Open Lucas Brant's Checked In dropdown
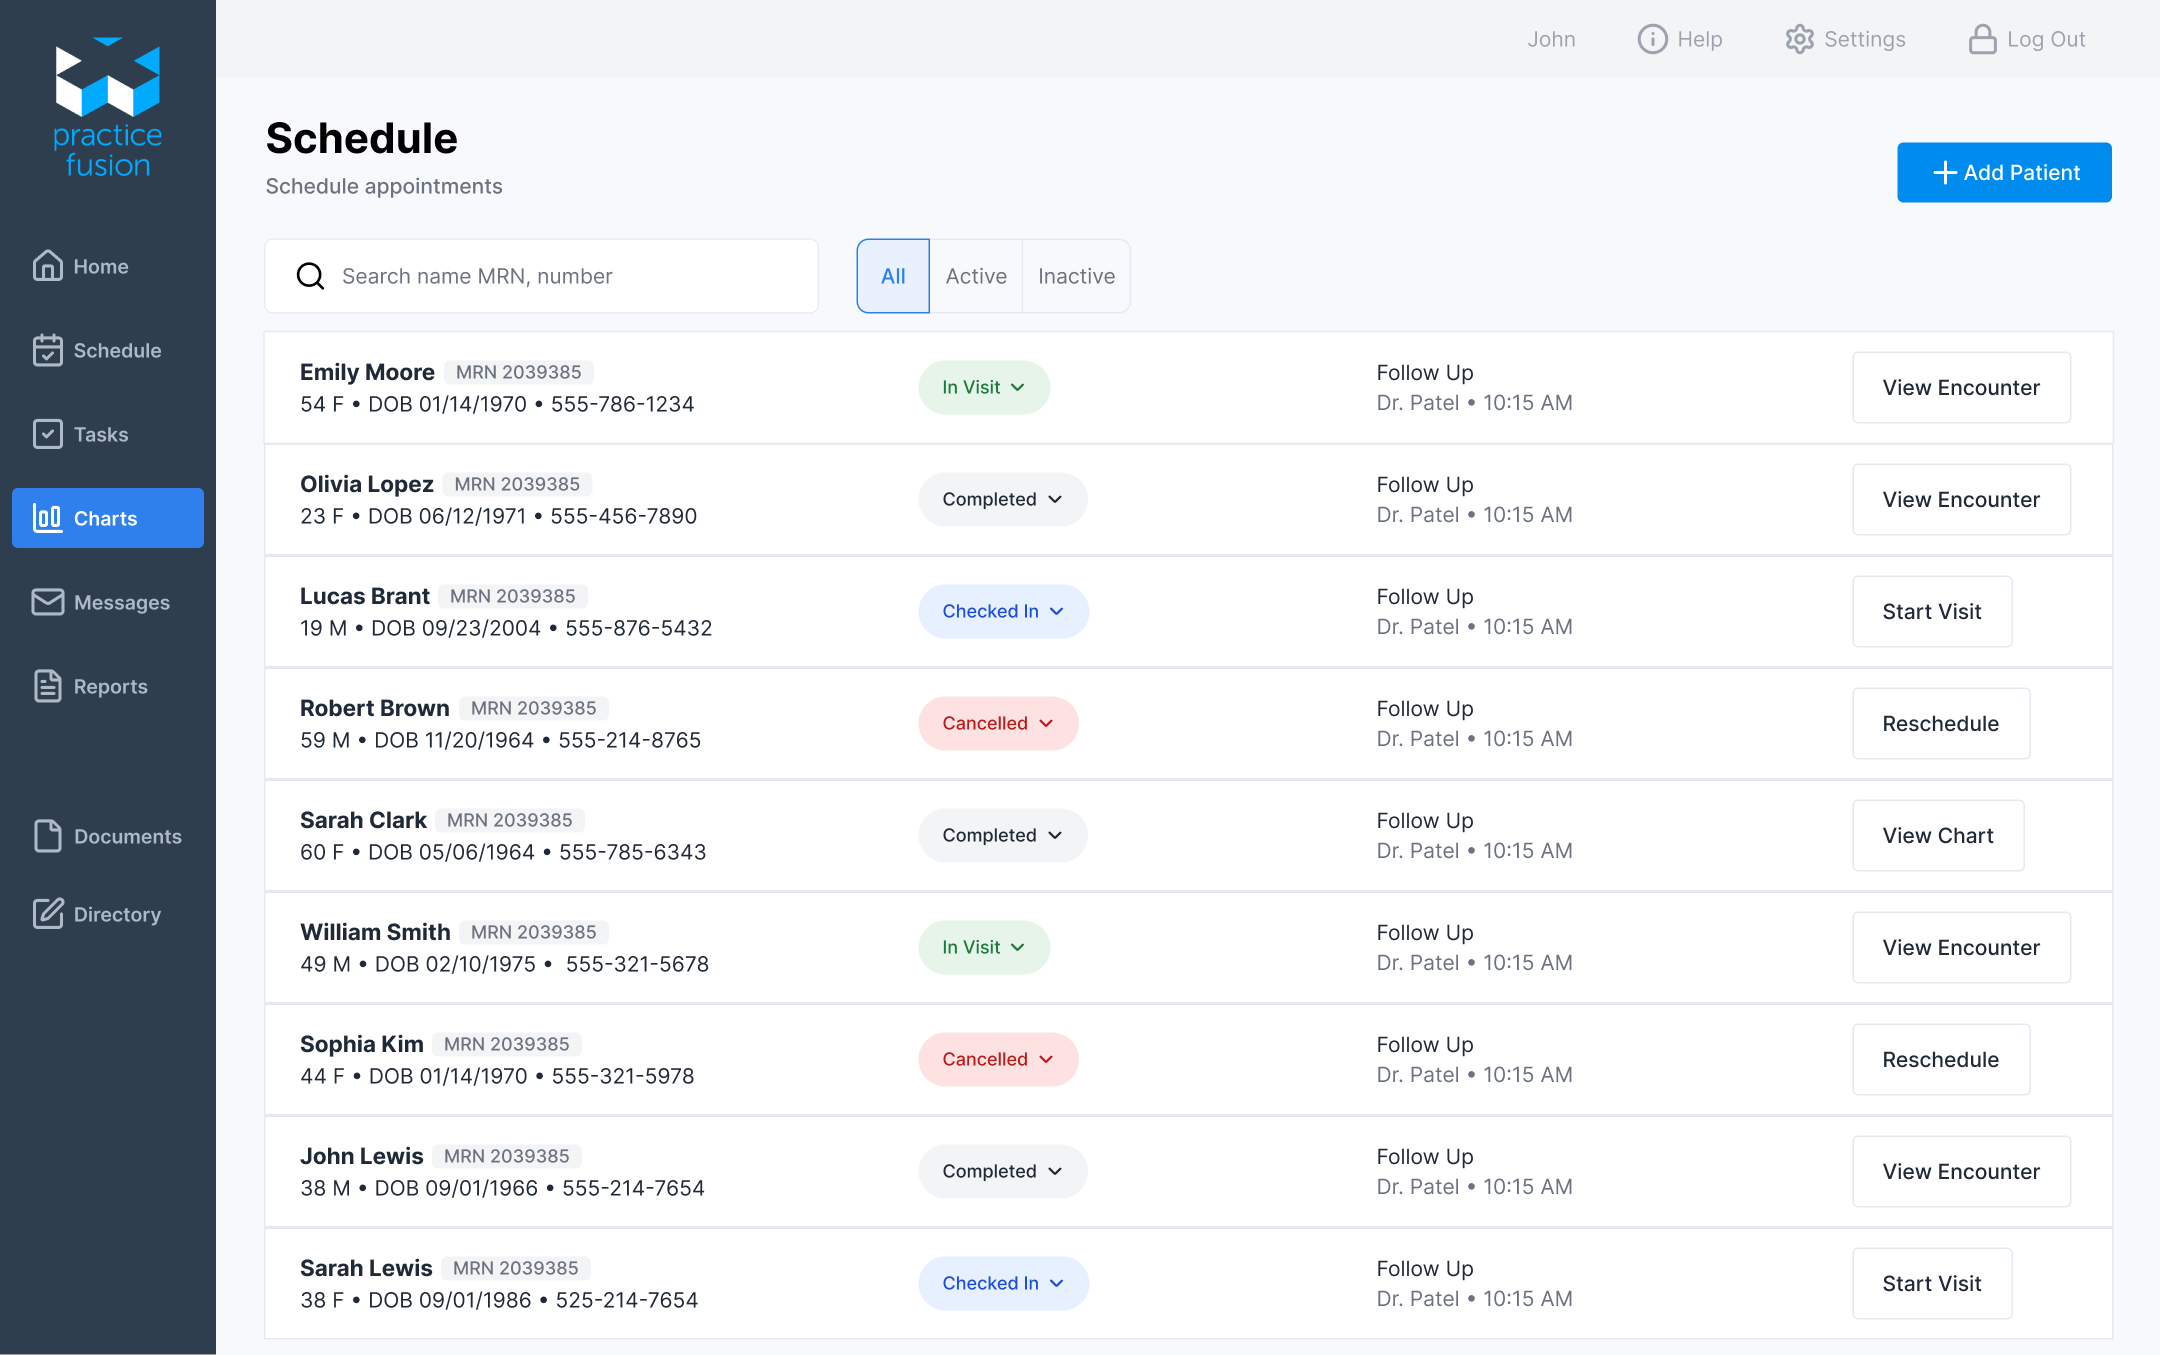 click(x=1003, y=611)
